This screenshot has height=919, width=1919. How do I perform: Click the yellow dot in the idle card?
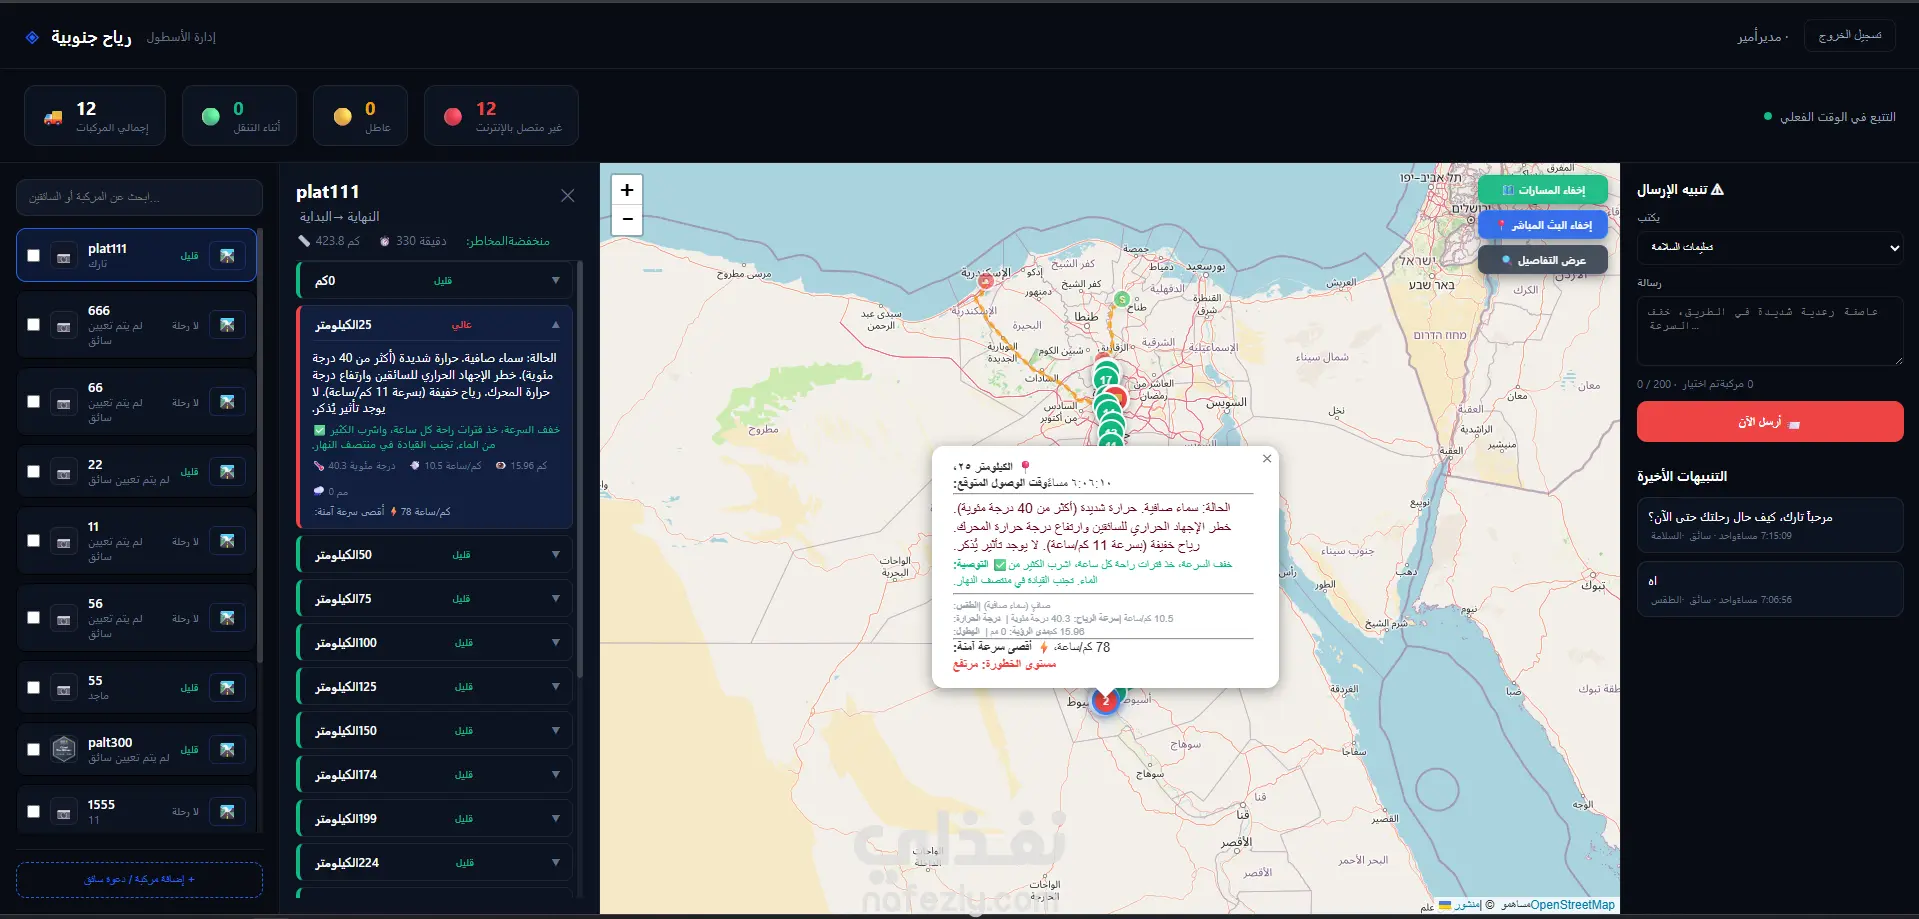[x=342, y=116]
